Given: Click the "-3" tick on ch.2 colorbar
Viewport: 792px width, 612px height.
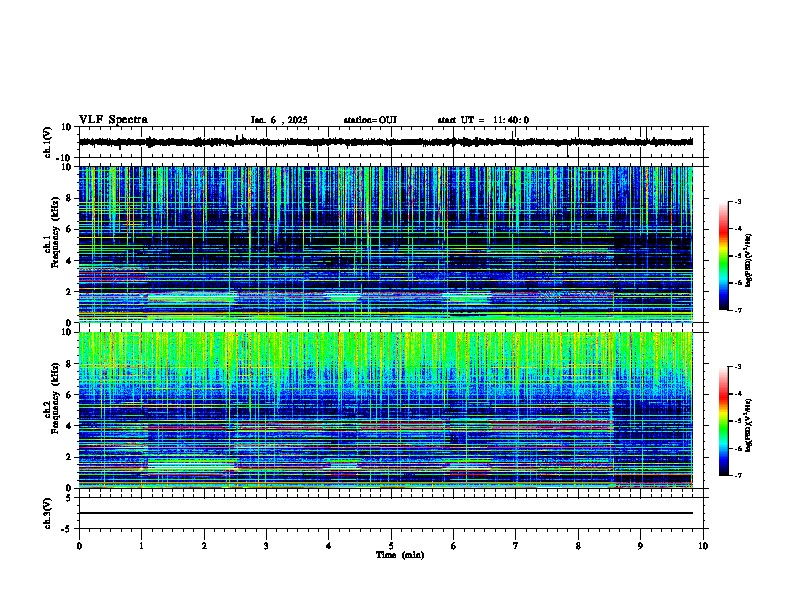Looking at the screenshot, I should tap(737, 367).
